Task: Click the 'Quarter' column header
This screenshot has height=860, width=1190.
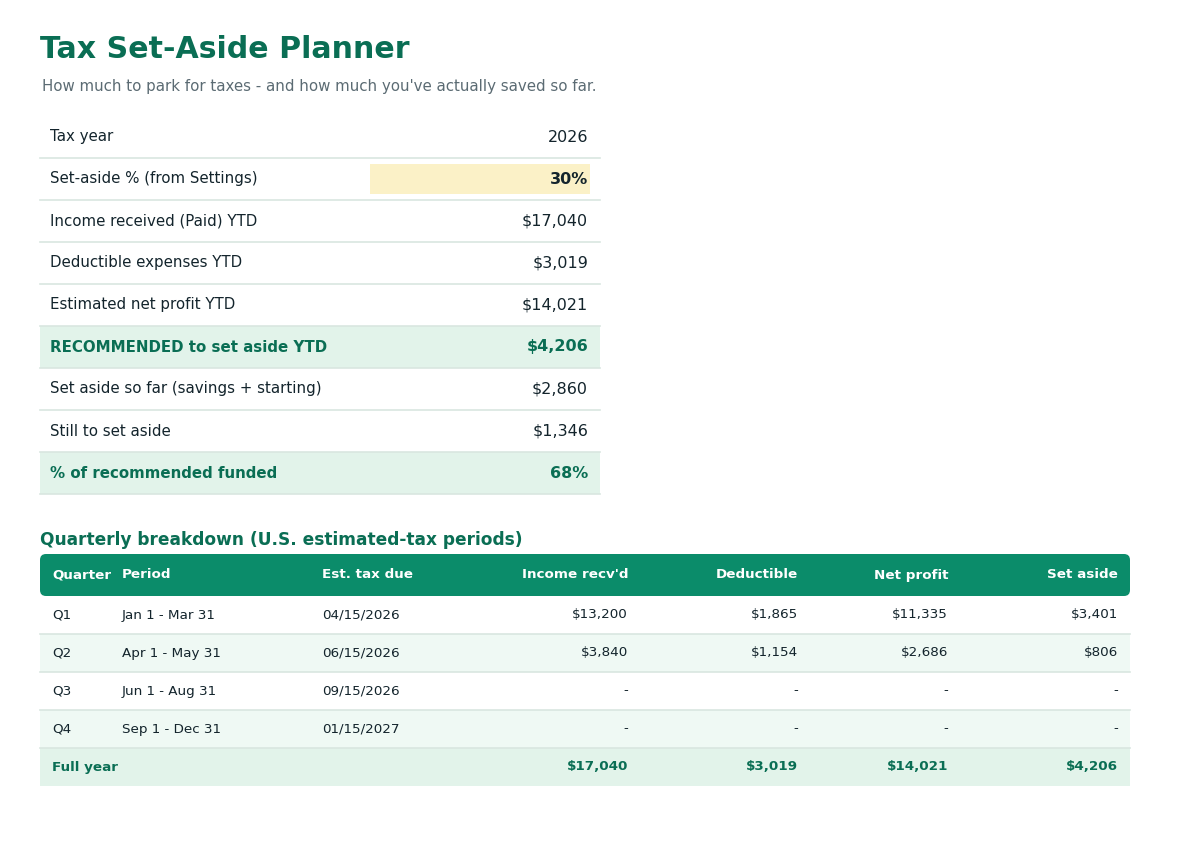Action: tap(82, 575)
